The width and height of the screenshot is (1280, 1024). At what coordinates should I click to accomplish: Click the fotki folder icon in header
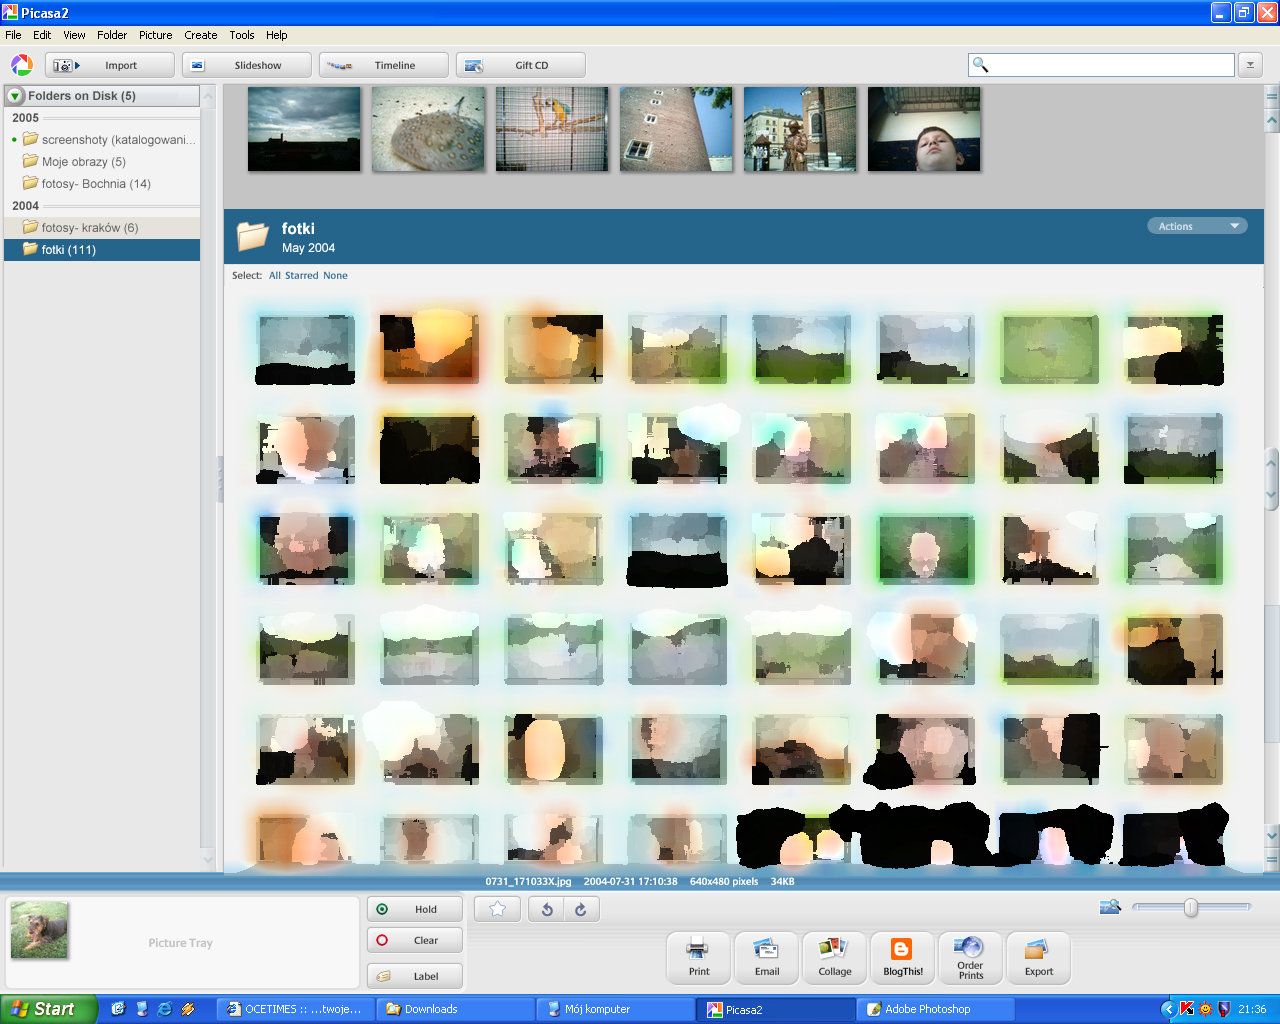pos(252,237)
